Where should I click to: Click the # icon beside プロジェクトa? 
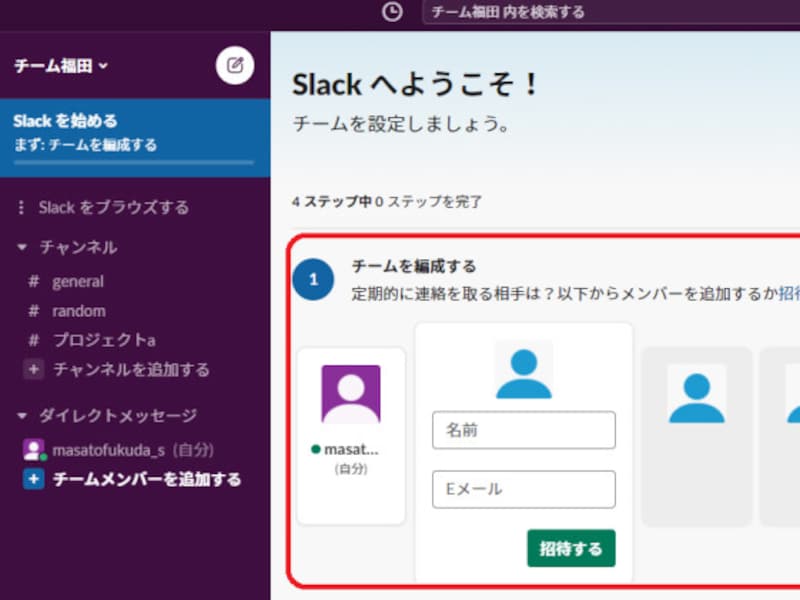34,340
